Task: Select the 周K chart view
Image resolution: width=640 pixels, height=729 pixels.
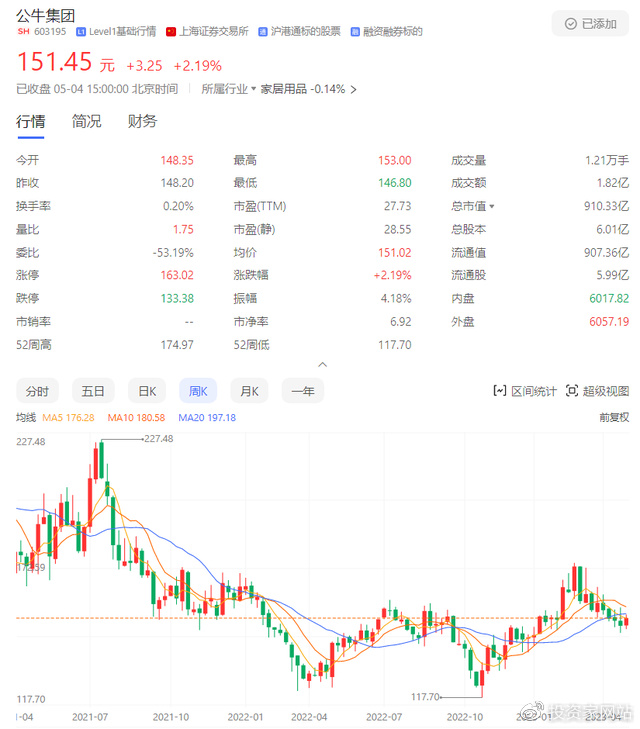Action: coord(198,391)
